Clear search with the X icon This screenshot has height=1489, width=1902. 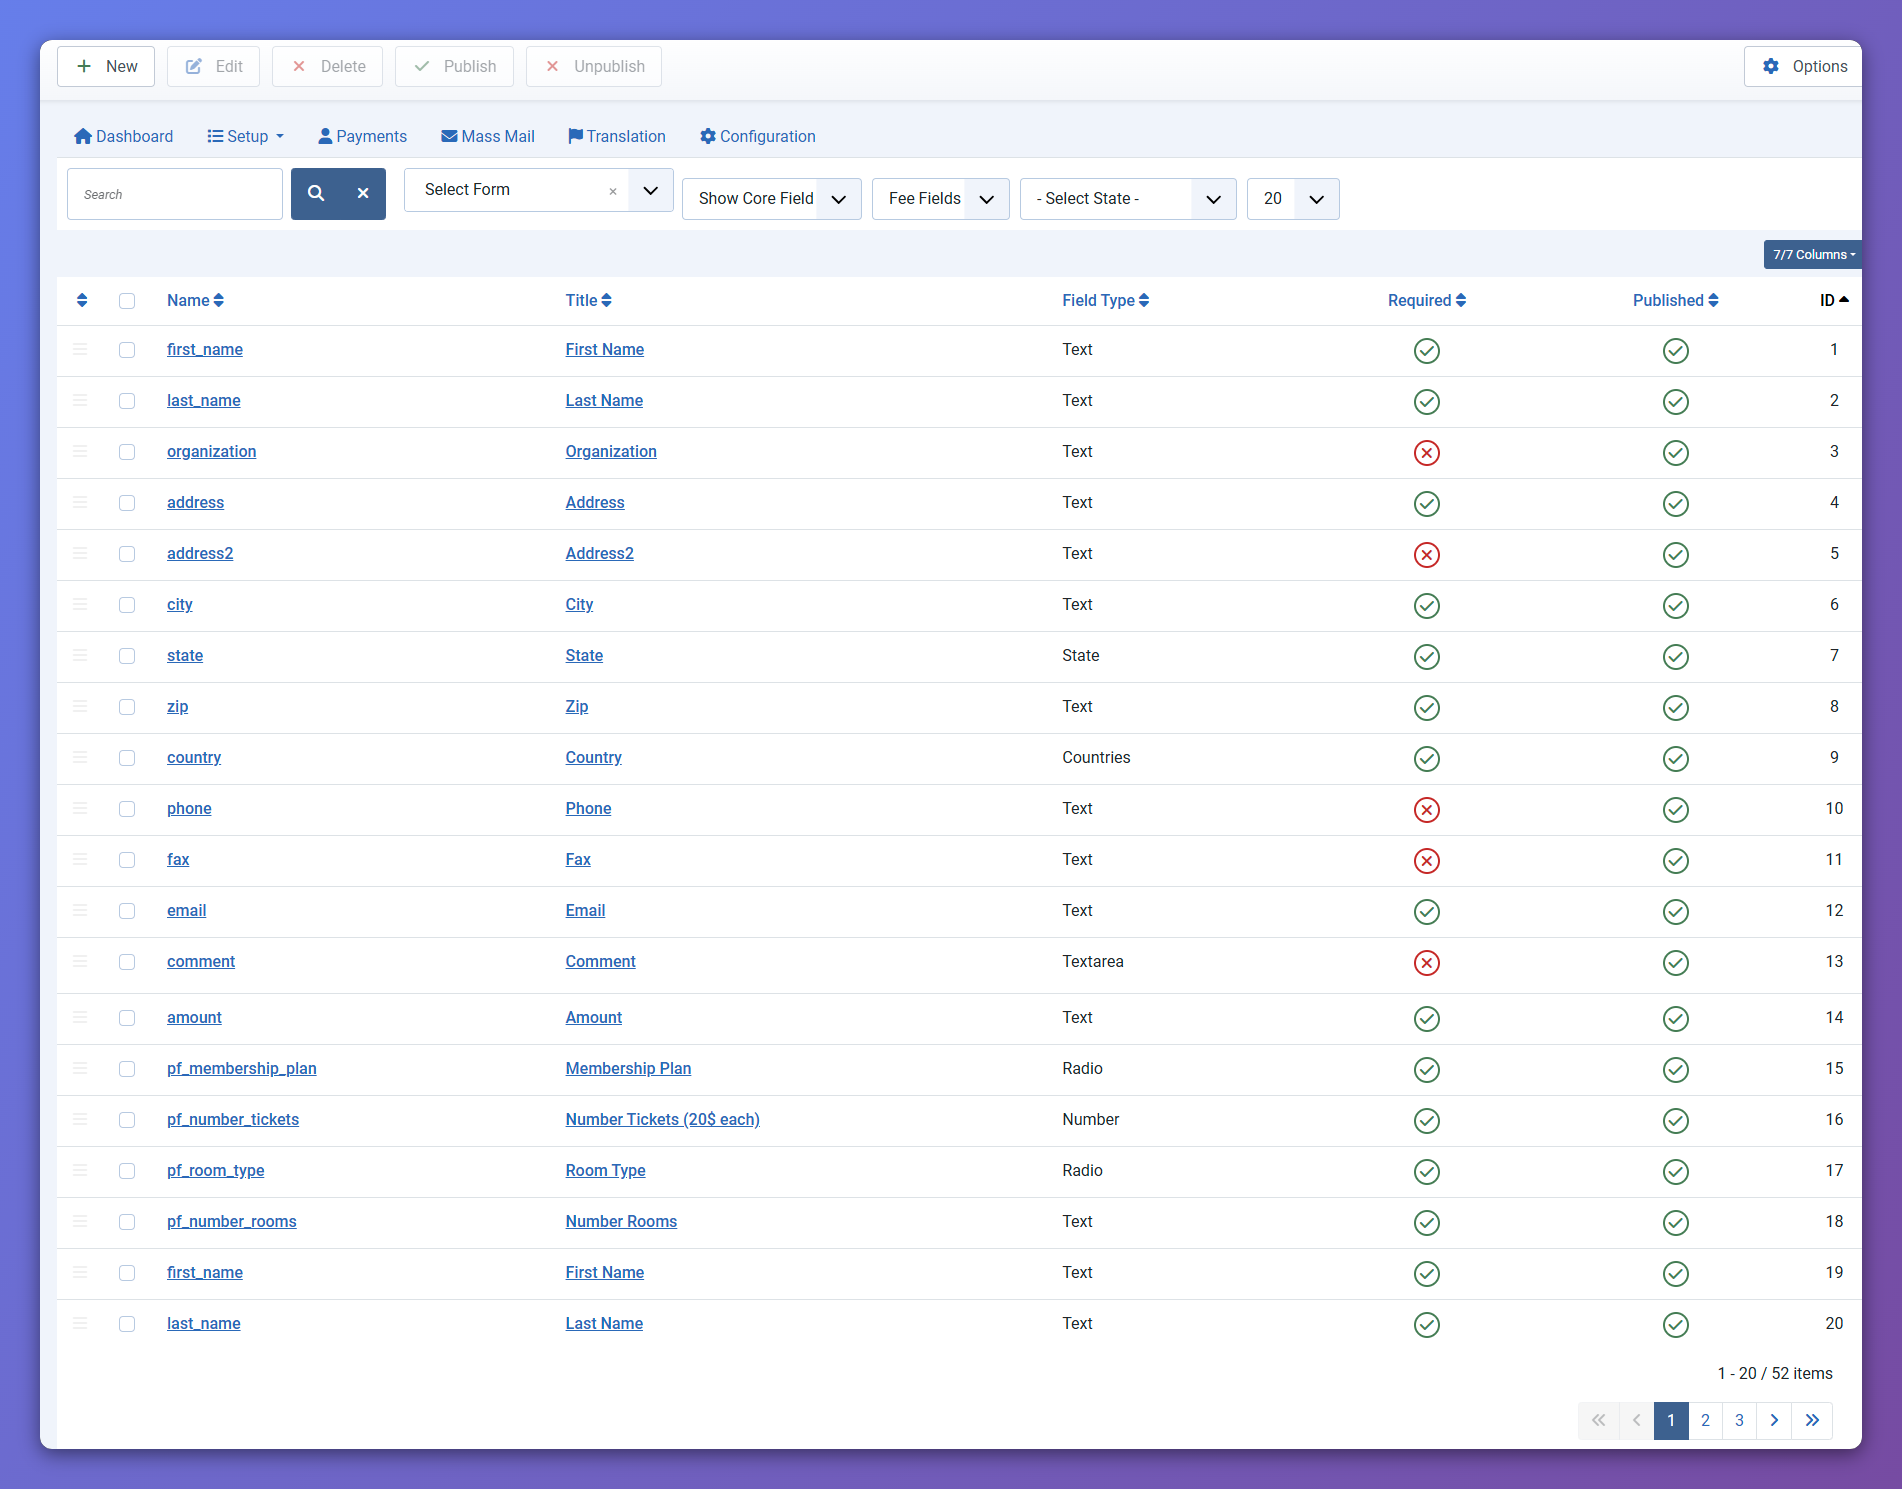click(x=363, y=194)
